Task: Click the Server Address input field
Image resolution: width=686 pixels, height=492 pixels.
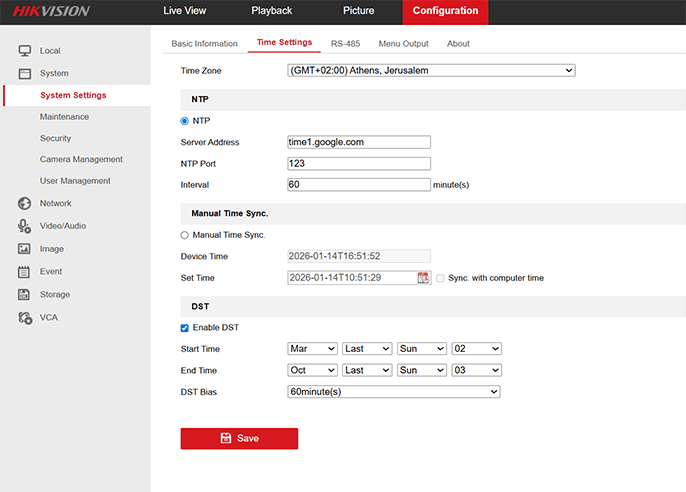Action: point(358,142)
